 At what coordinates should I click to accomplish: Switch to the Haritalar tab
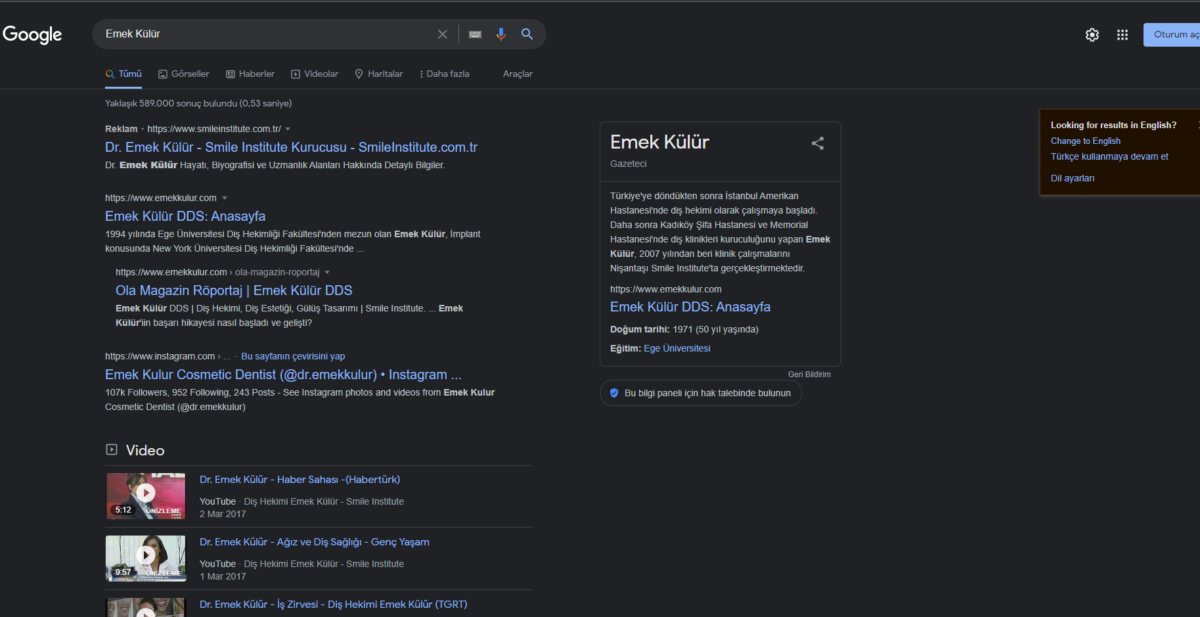379,74
